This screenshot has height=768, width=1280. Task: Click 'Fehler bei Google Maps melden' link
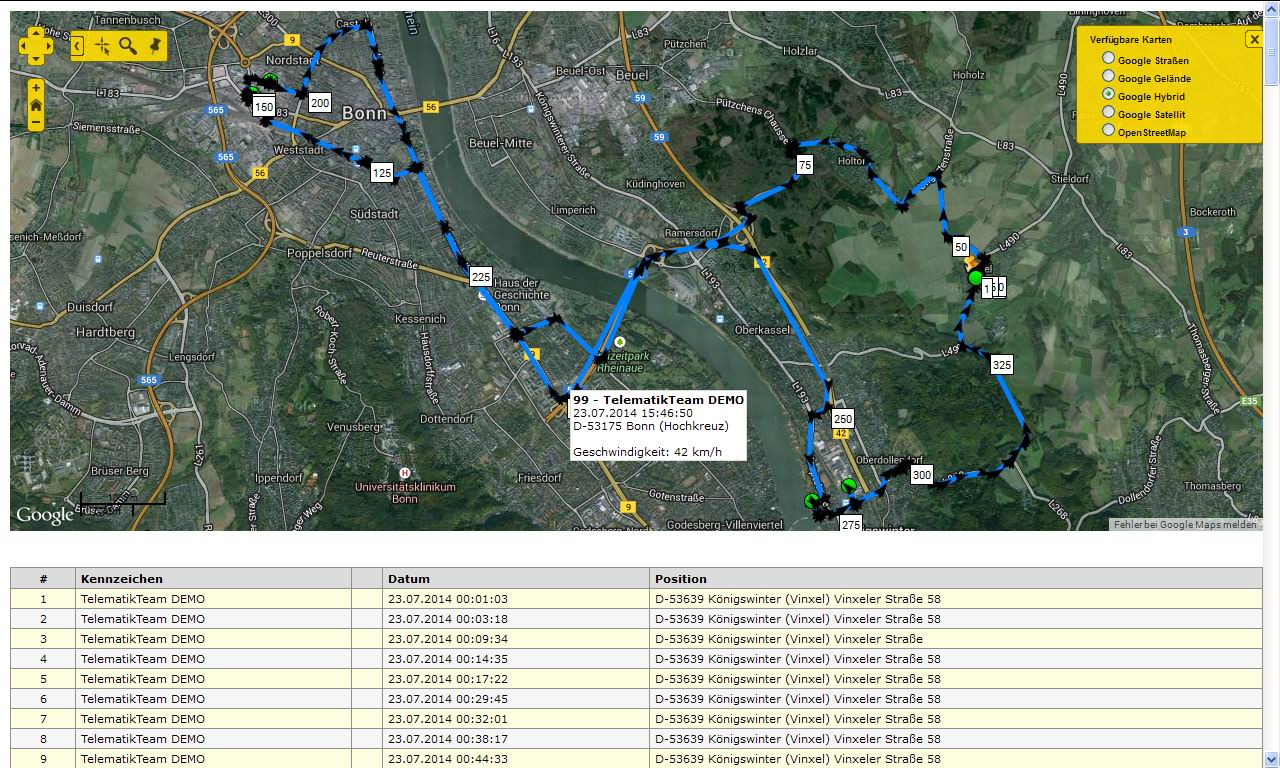pyautogui.click(x=1185, y=525)
